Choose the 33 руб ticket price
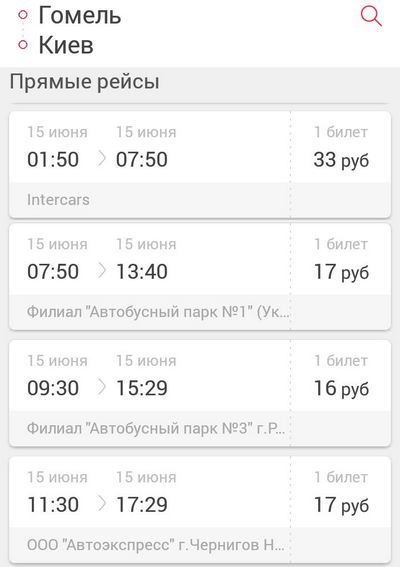The height and width of the screenshot is (567, 400). 341,160
